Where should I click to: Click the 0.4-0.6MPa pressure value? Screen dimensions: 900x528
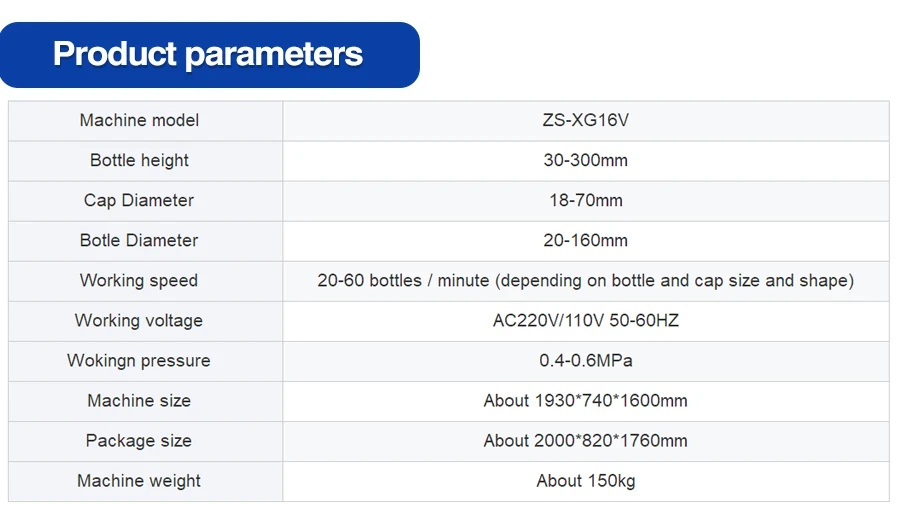tap(585, 361)
